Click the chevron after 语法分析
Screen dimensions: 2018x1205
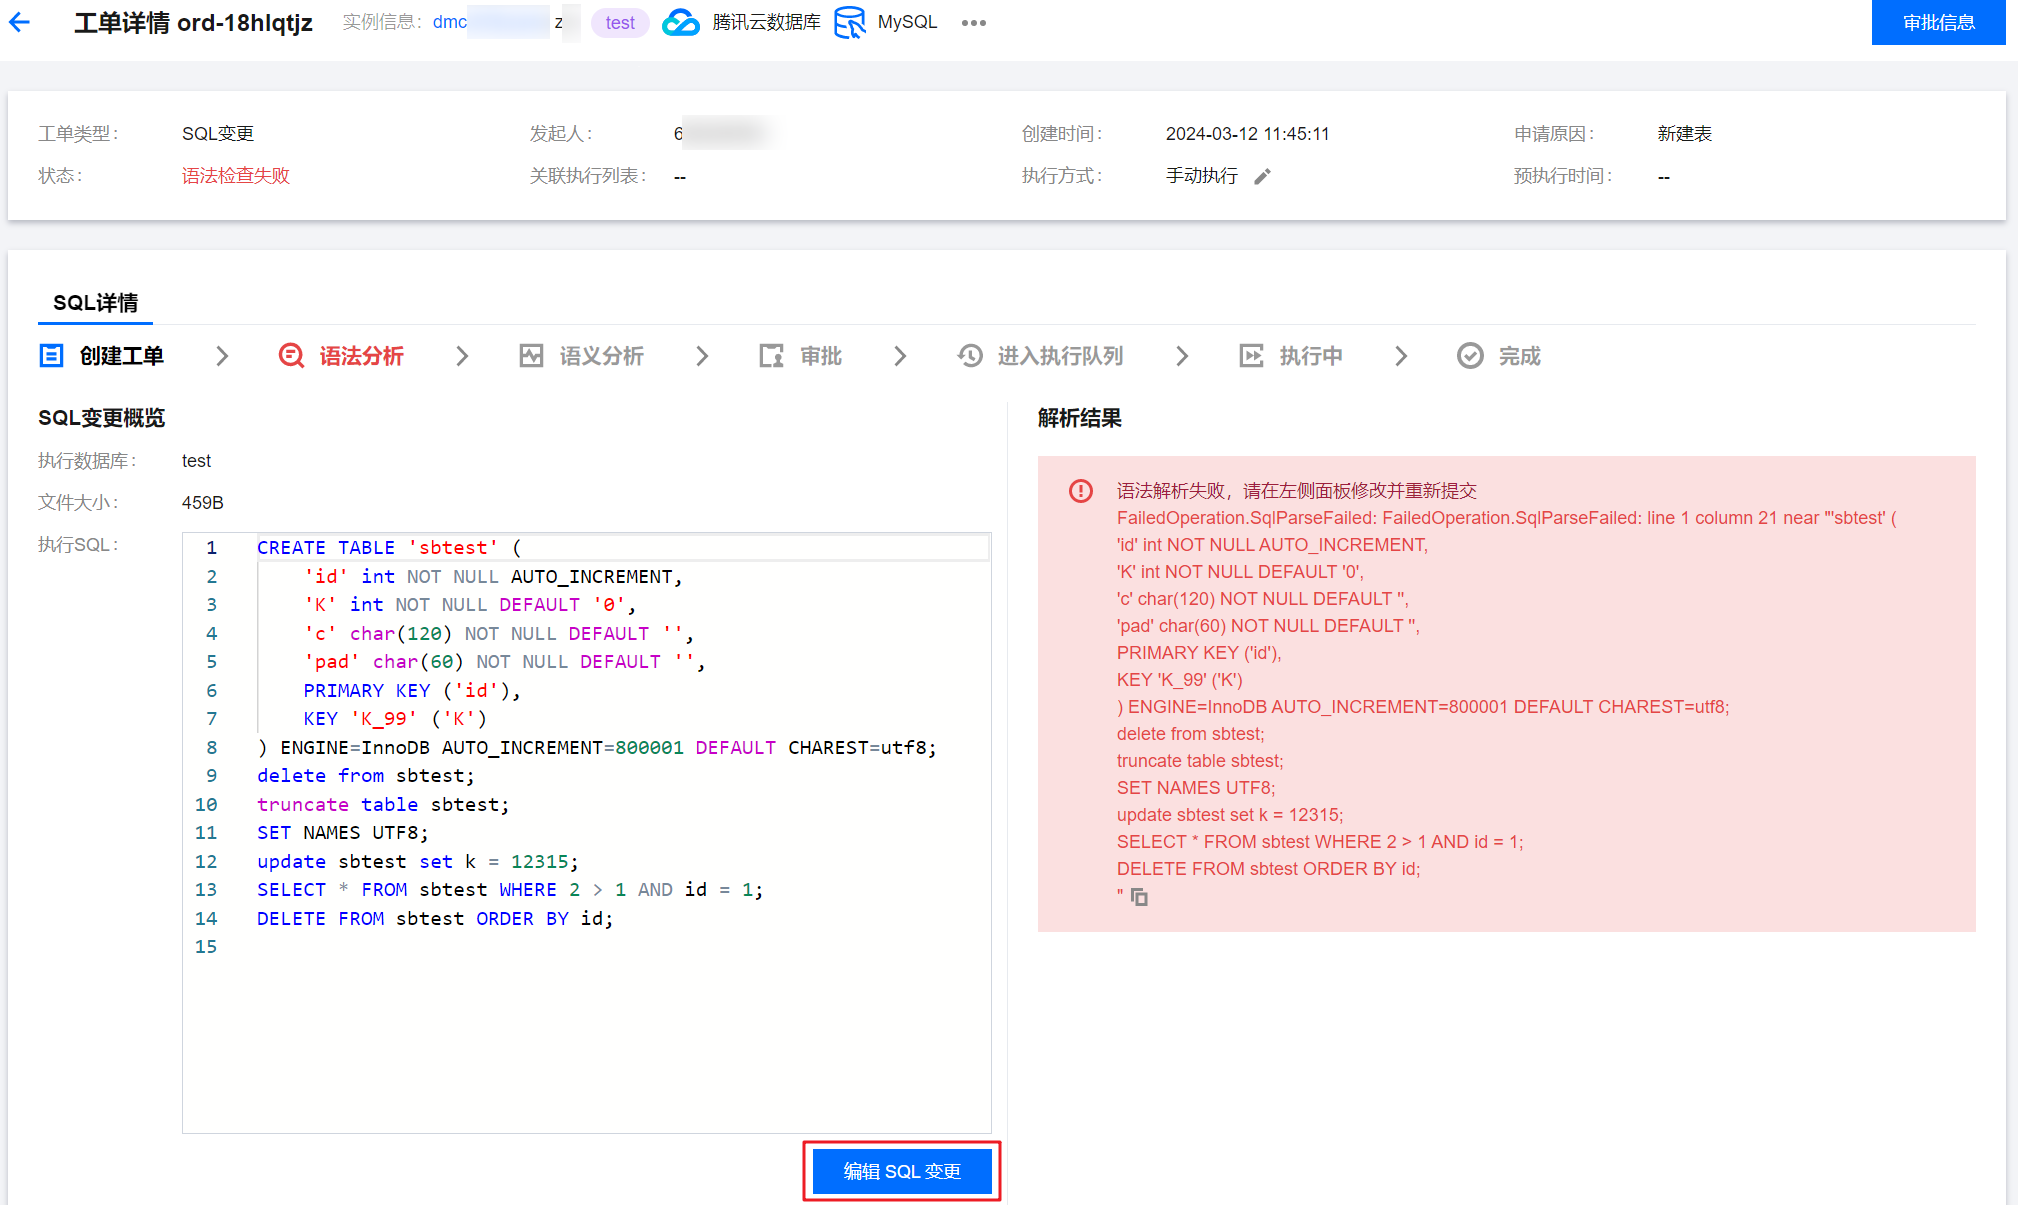click(x=462, y=356)
